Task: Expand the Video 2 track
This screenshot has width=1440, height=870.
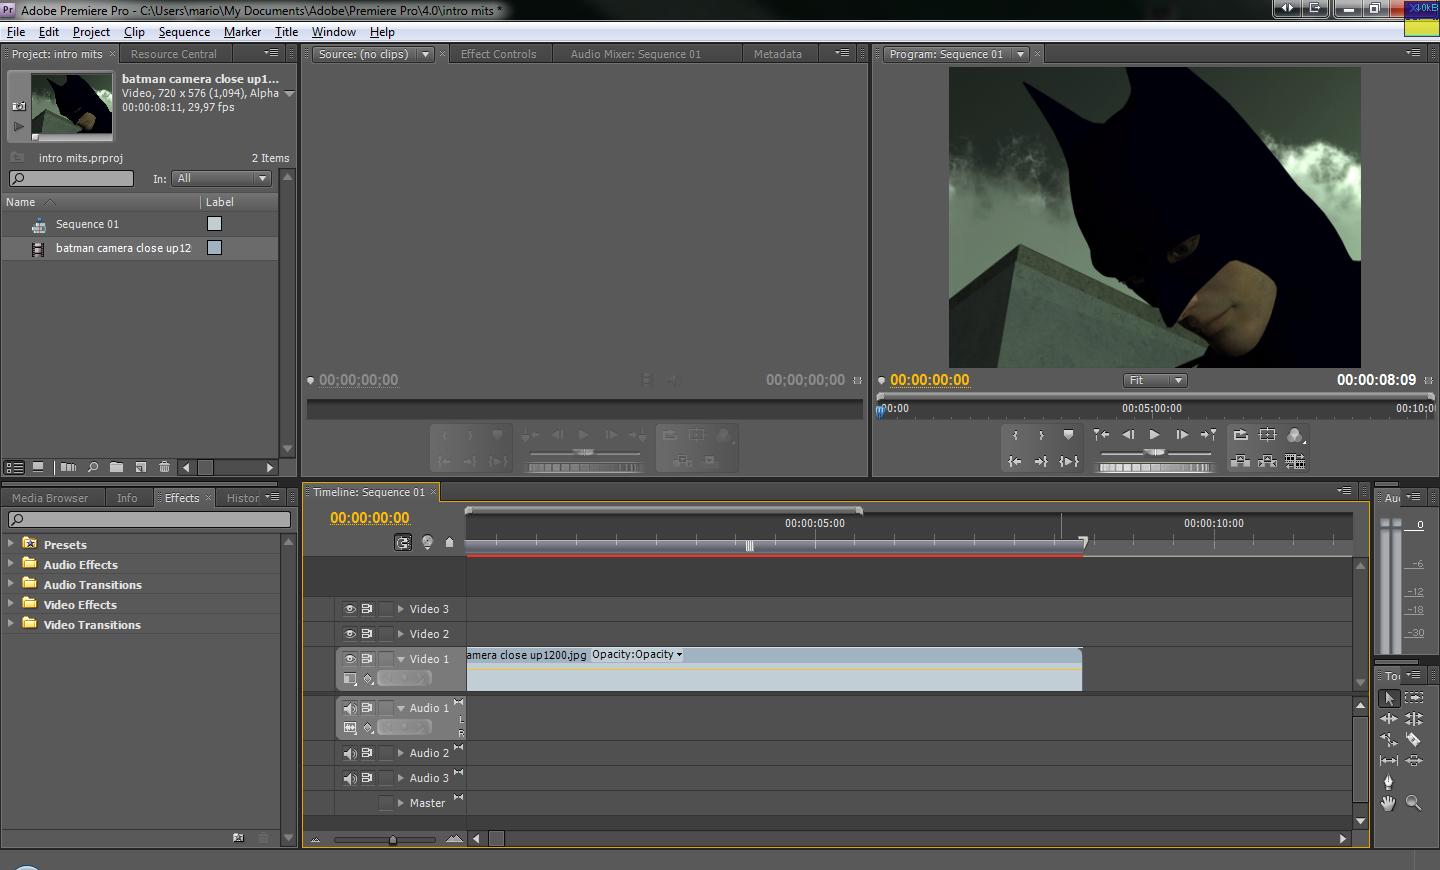Action: pos(401,634)
